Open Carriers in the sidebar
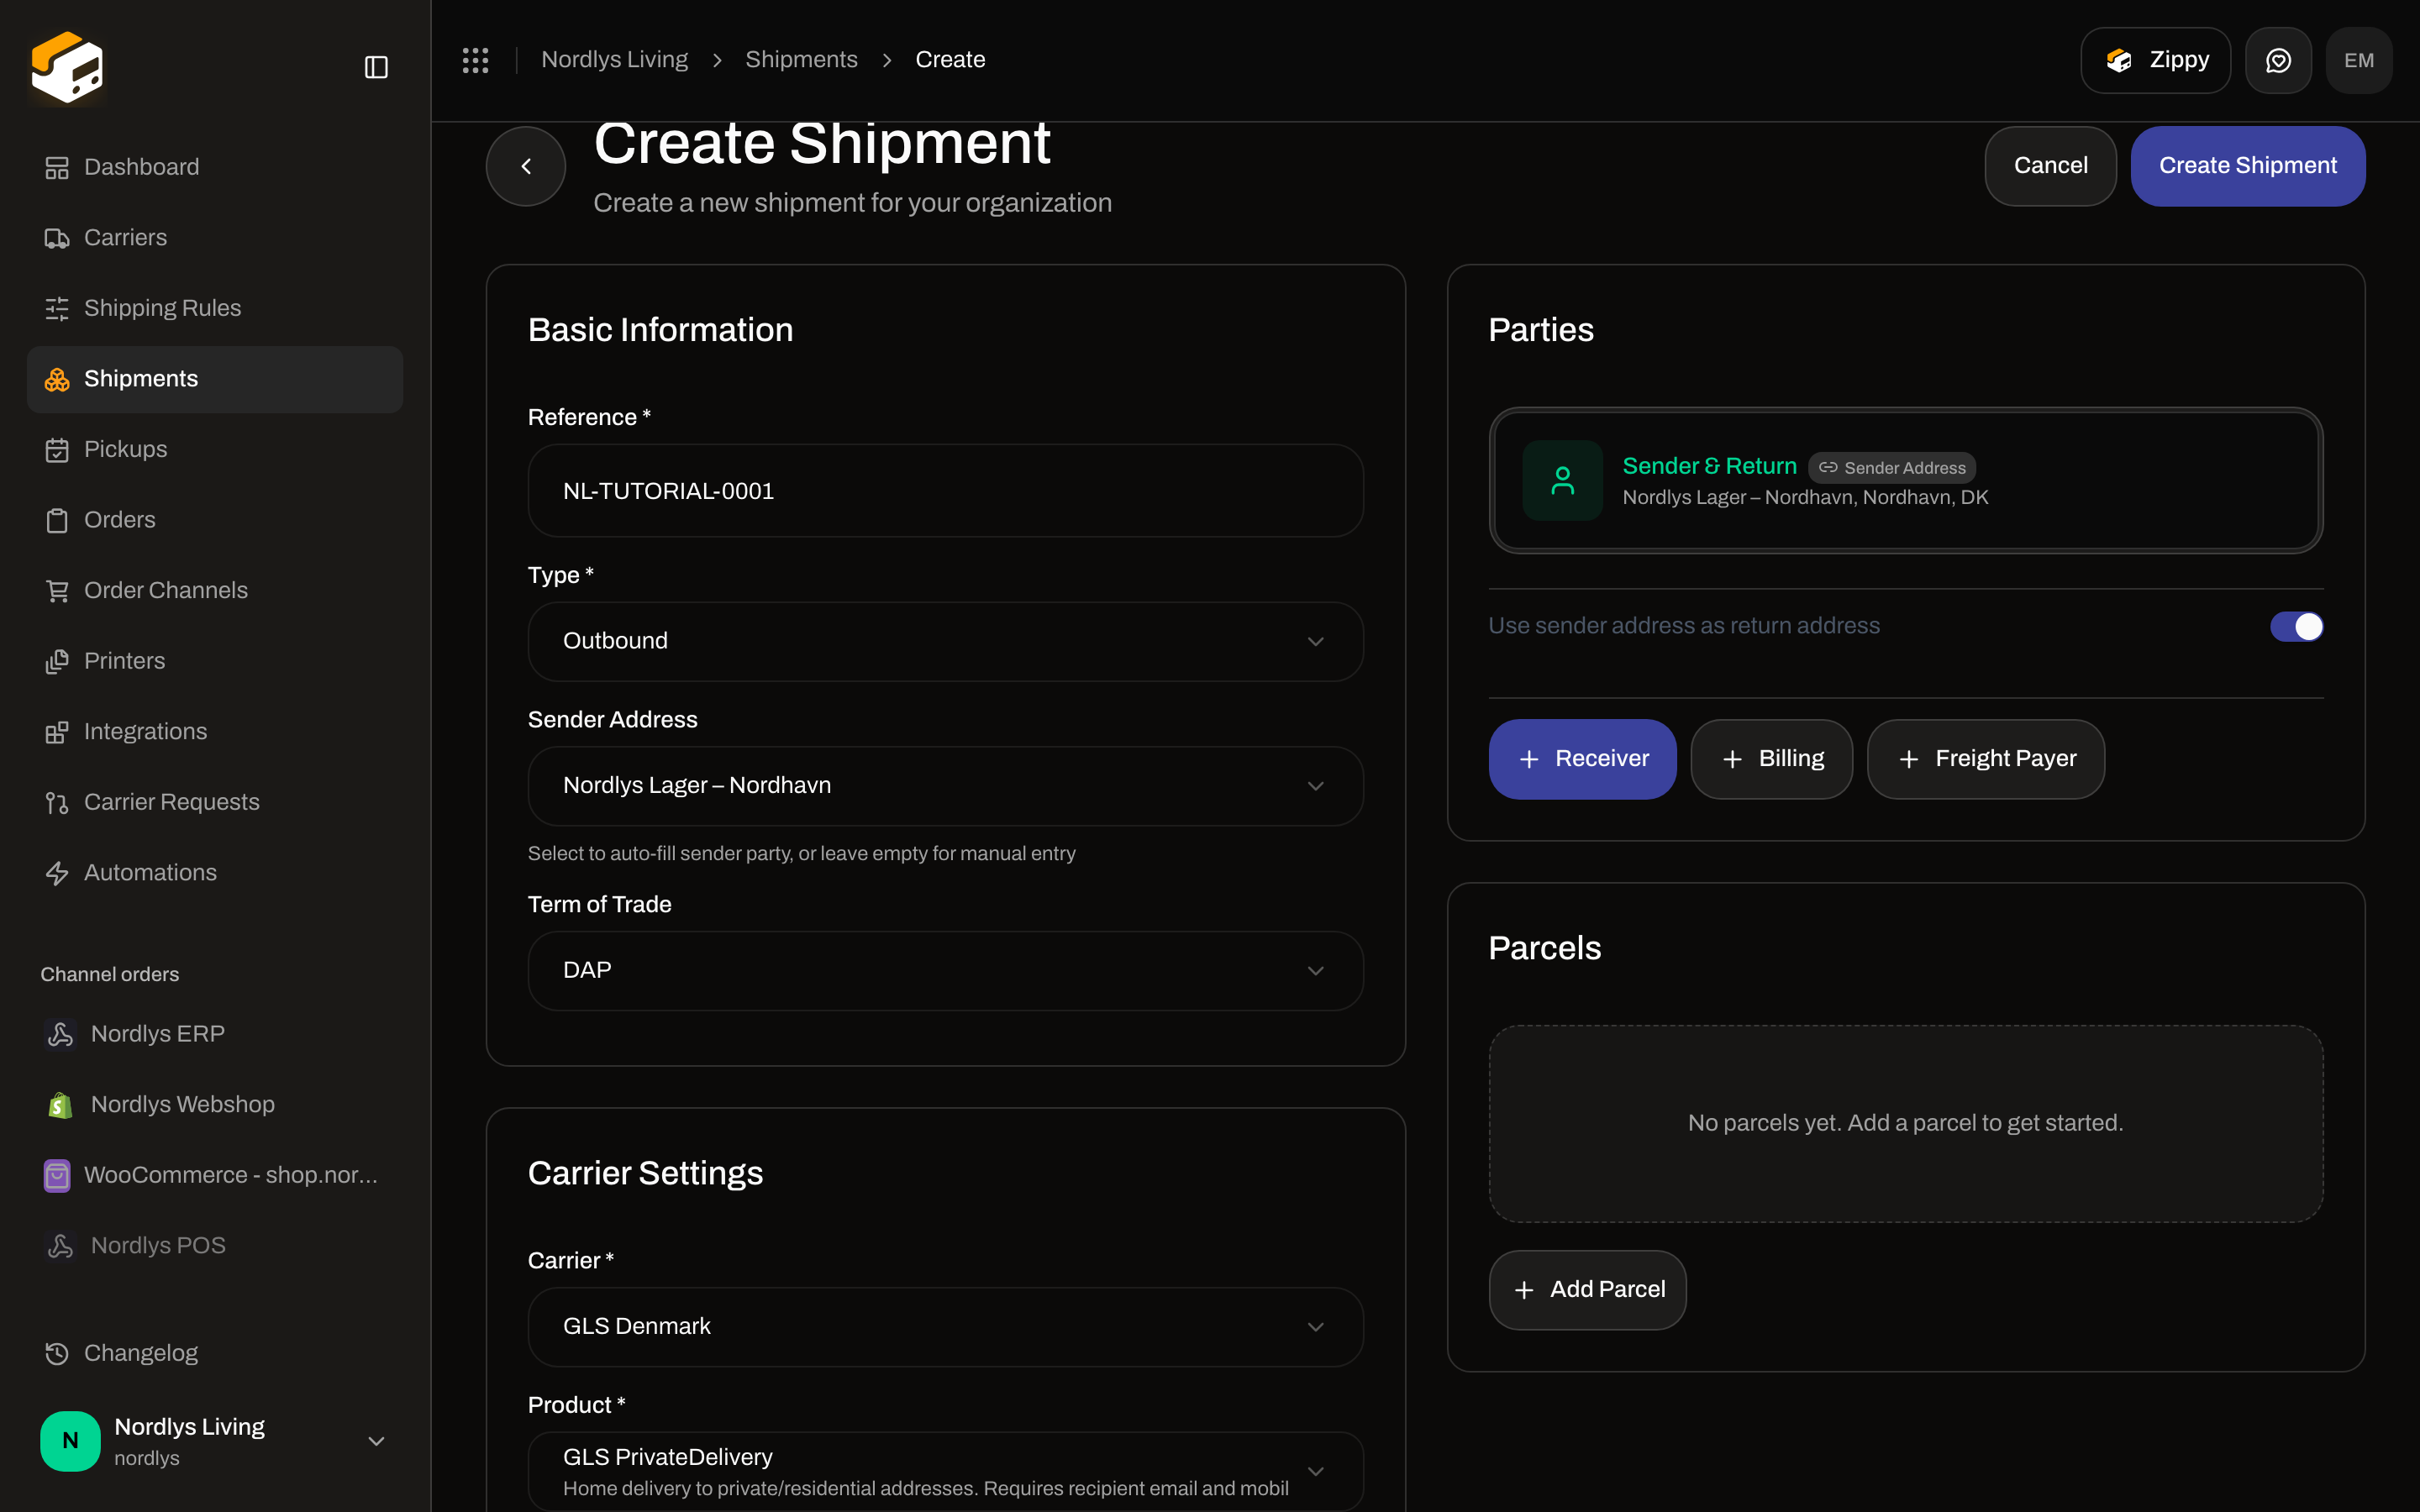The image size is (2420, 1512). [215, 238]
